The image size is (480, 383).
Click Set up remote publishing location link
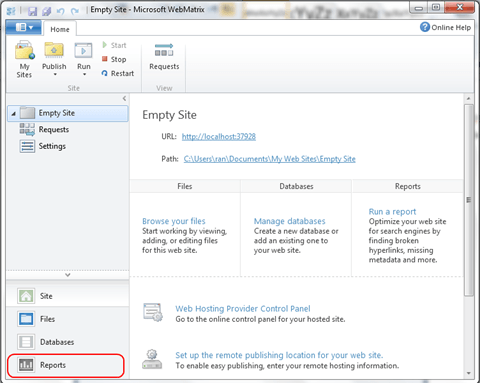coord(279,355)
